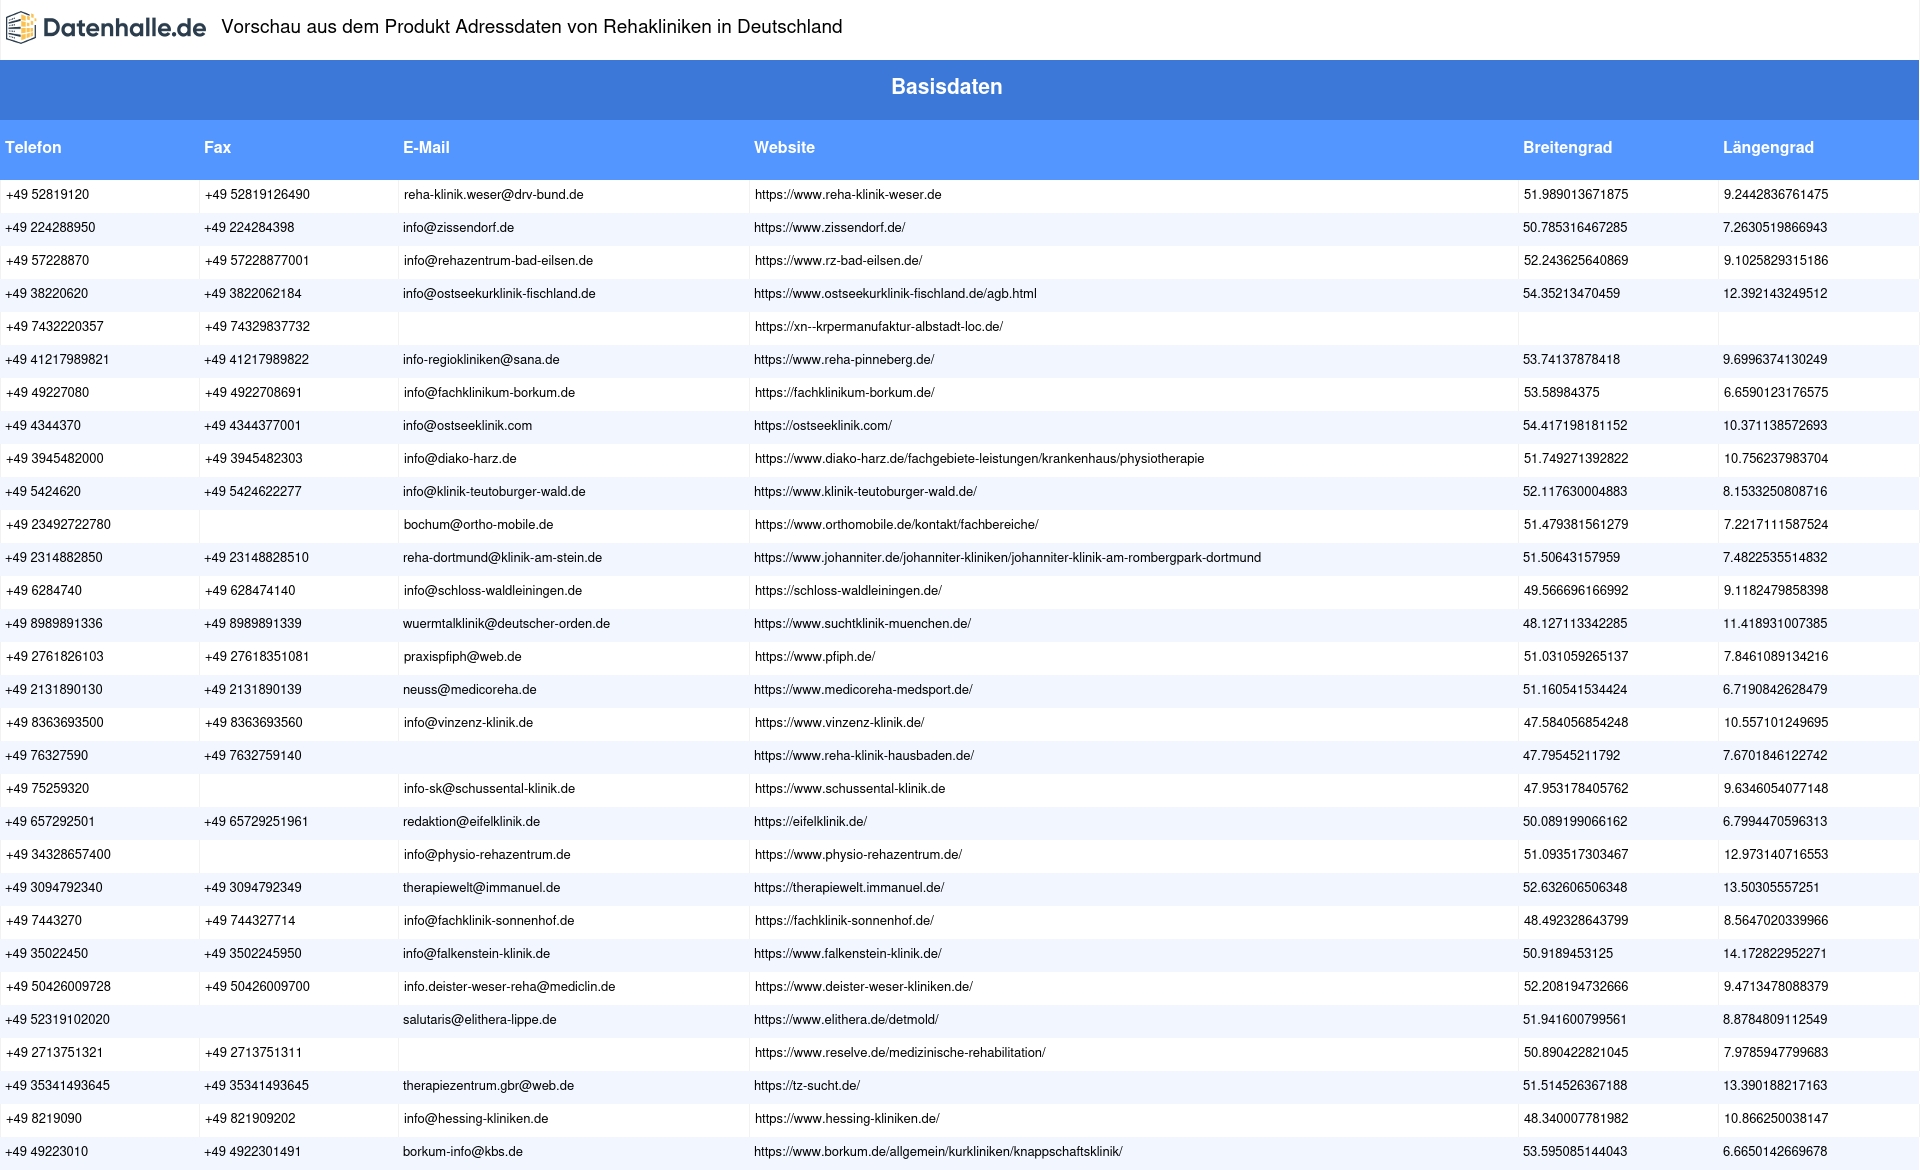Image resolution: width=1920 pixels, height=1170 pixels.
Task: Click email info@ostseeklinik.com
Action: [467, 426]
